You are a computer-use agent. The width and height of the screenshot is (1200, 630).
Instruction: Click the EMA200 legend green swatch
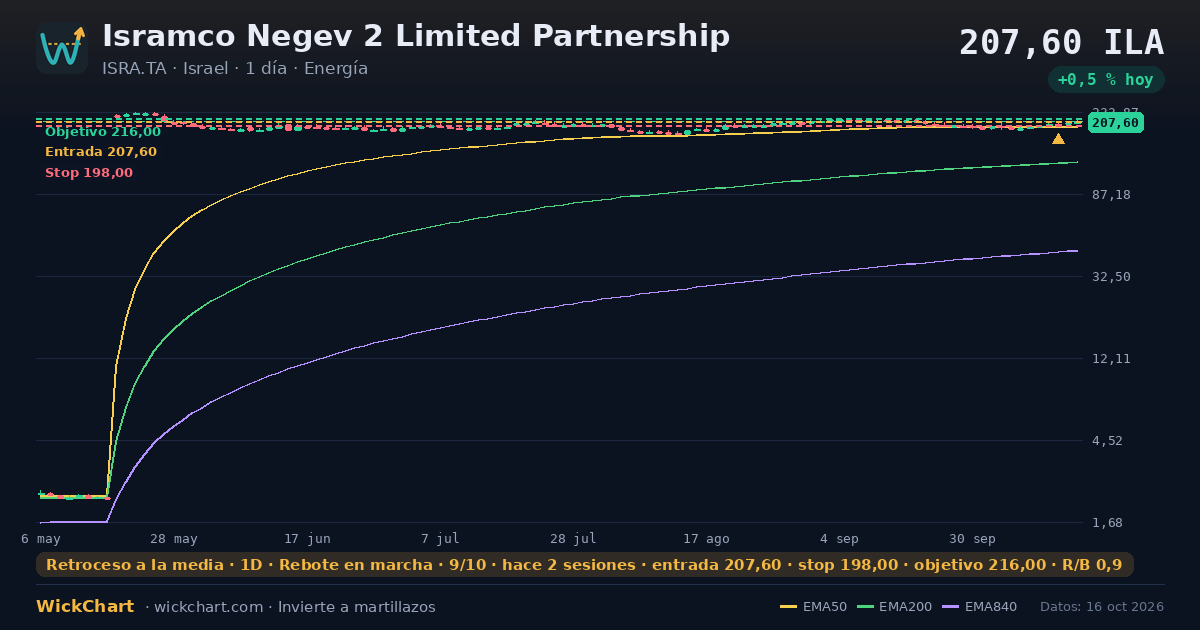coord(865,607)
